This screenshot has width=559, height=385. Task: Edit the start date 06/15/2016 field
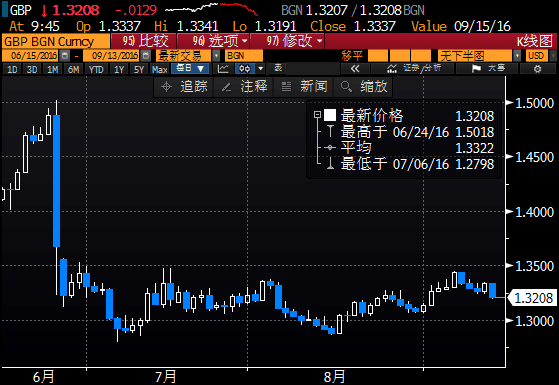31,56
